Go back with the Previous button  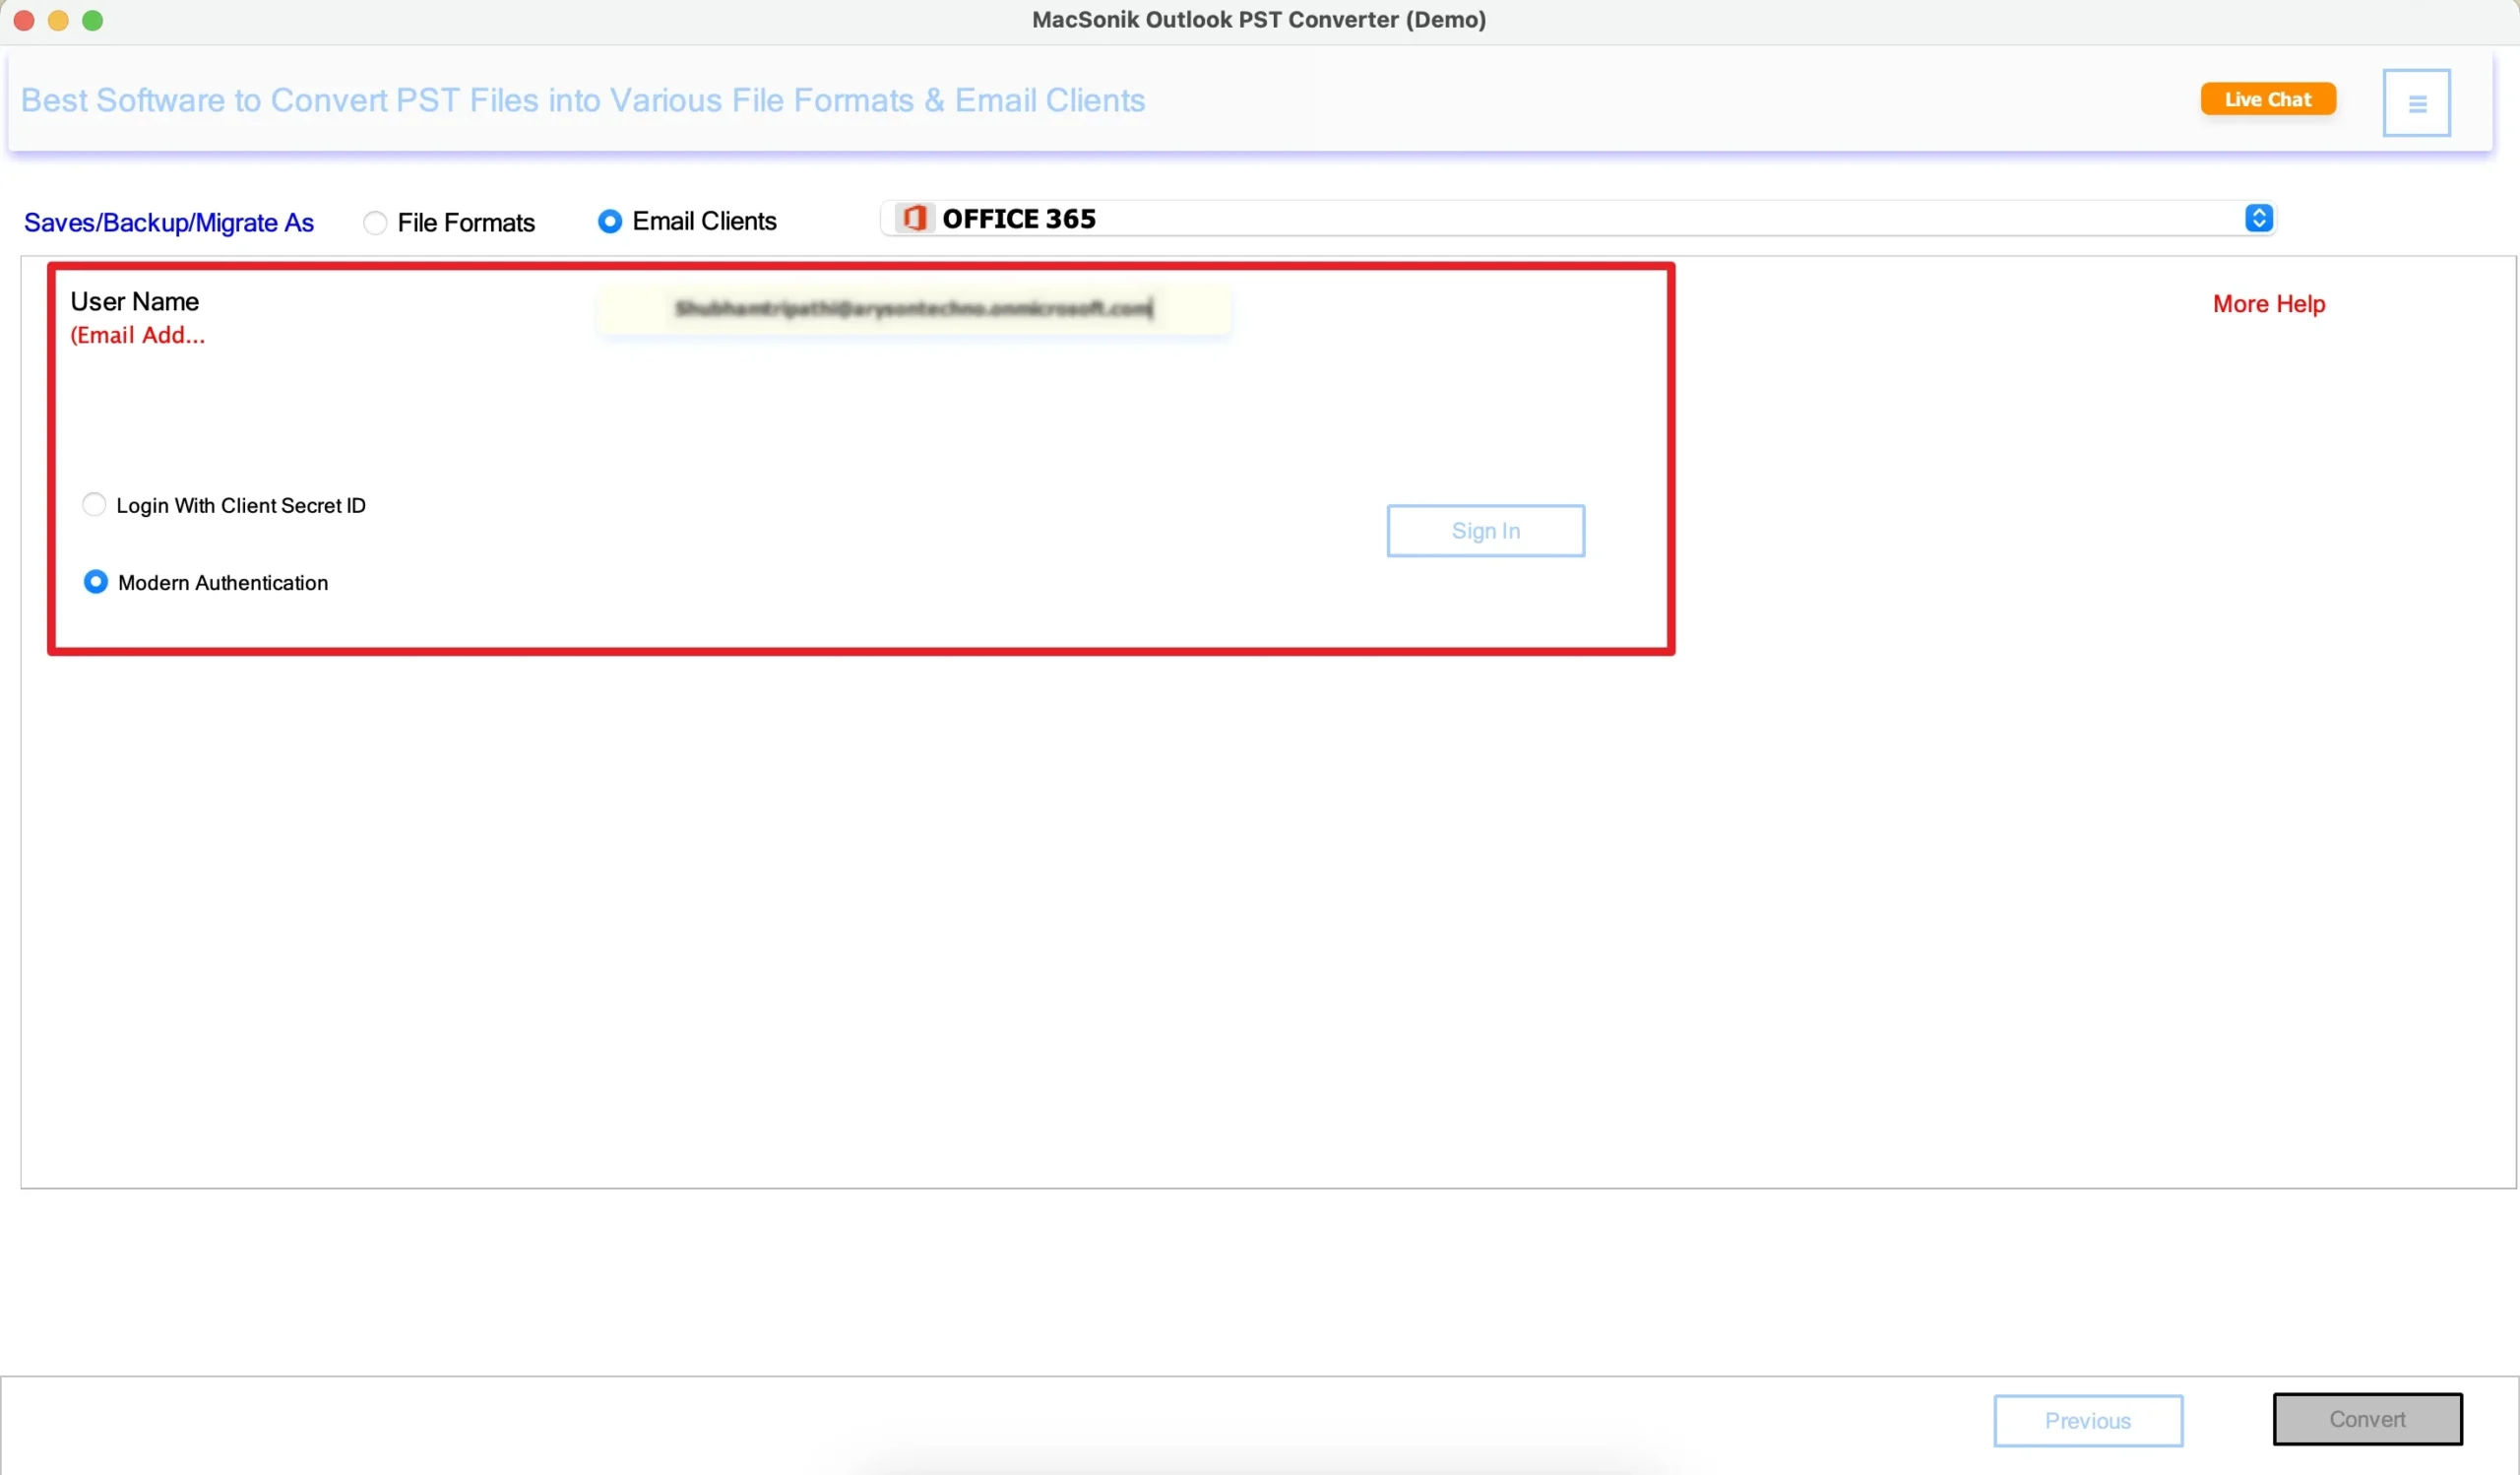pyautogui.click(x=2087, y=1420)
